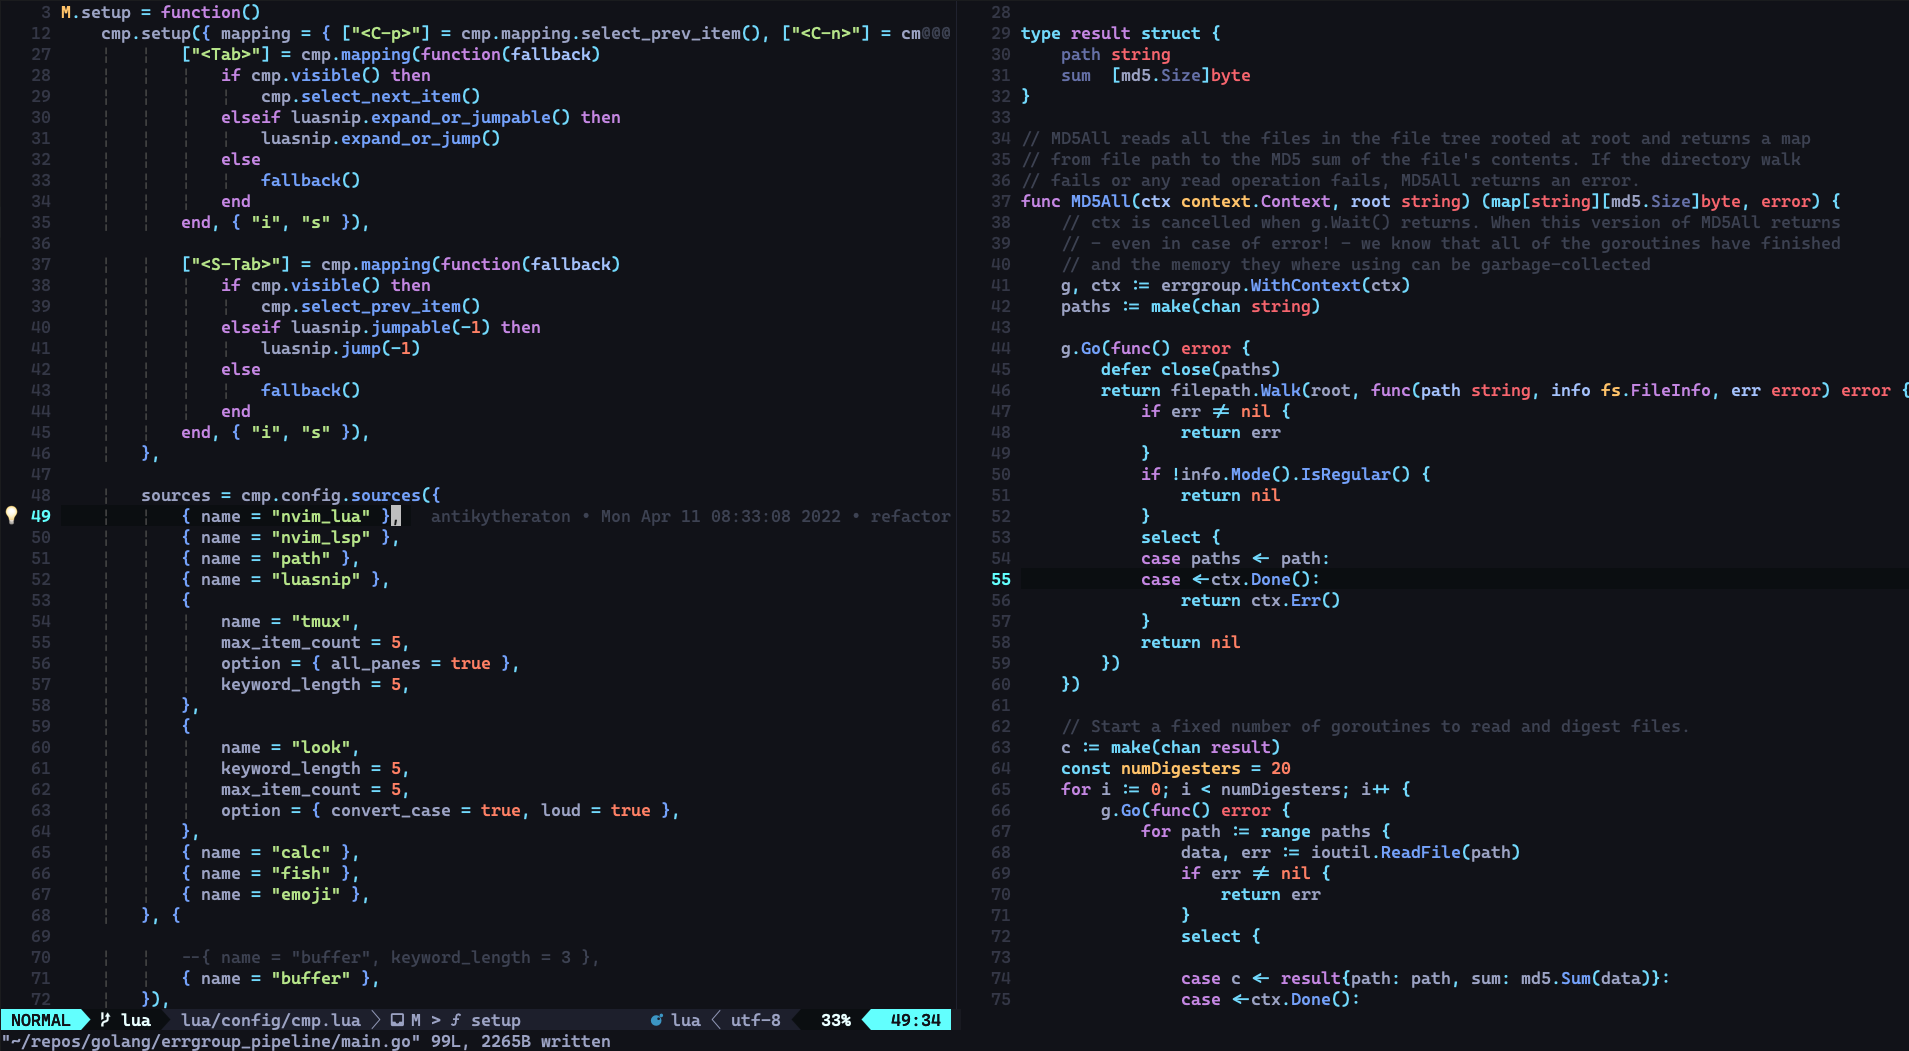Click 'cmp.select_next_item()' call
This screenshot has width=1909, height=1051.
371,96
